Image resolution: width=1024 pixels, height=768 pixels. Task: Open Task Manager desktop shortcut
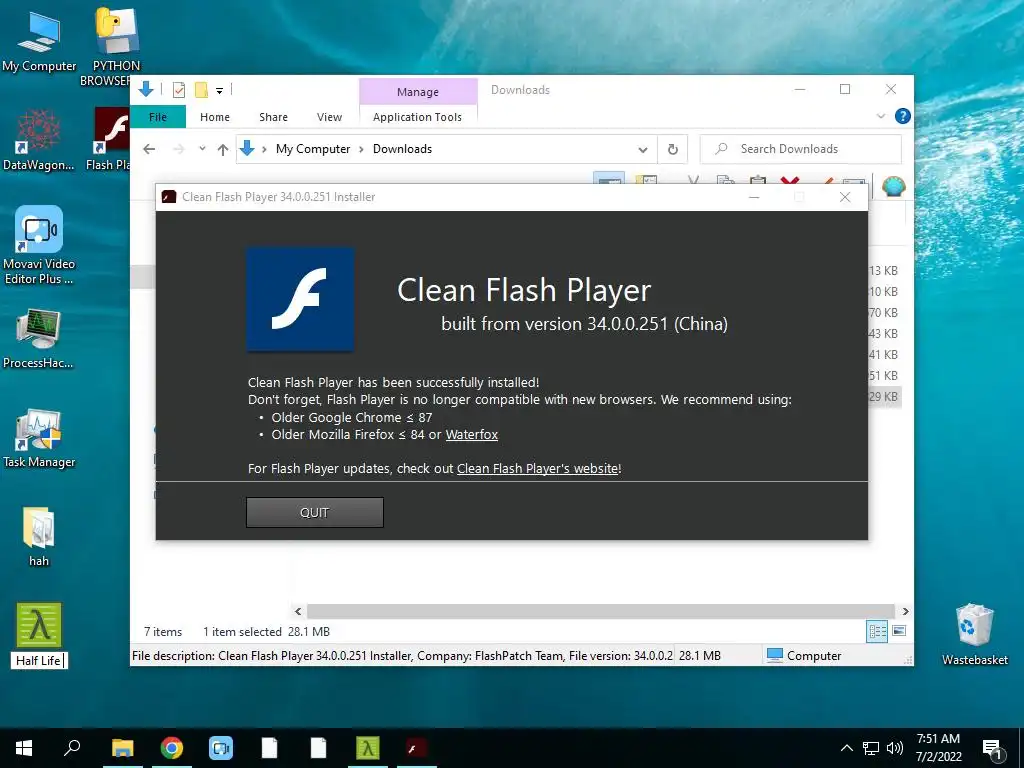39,438
